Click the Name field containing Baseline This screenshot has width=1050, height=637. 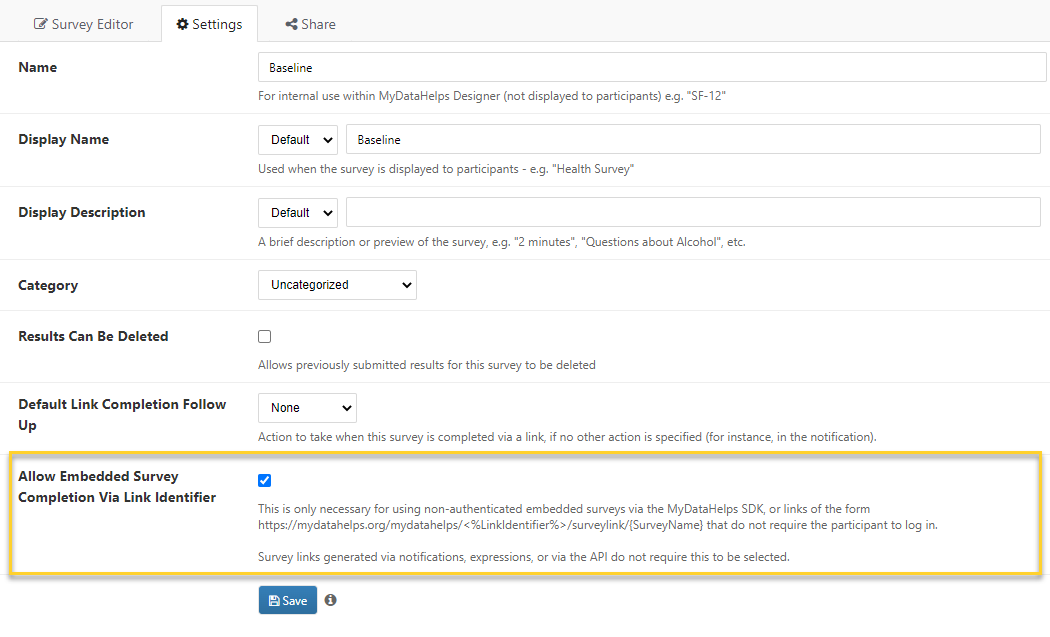pos(652,68)
